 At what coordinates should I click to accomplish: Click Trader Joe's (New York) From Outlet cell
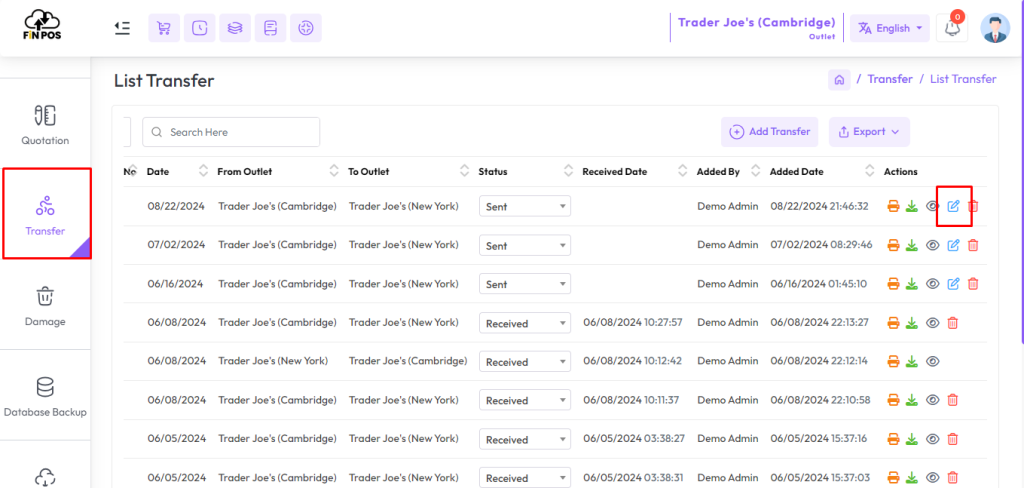[273, 361]
